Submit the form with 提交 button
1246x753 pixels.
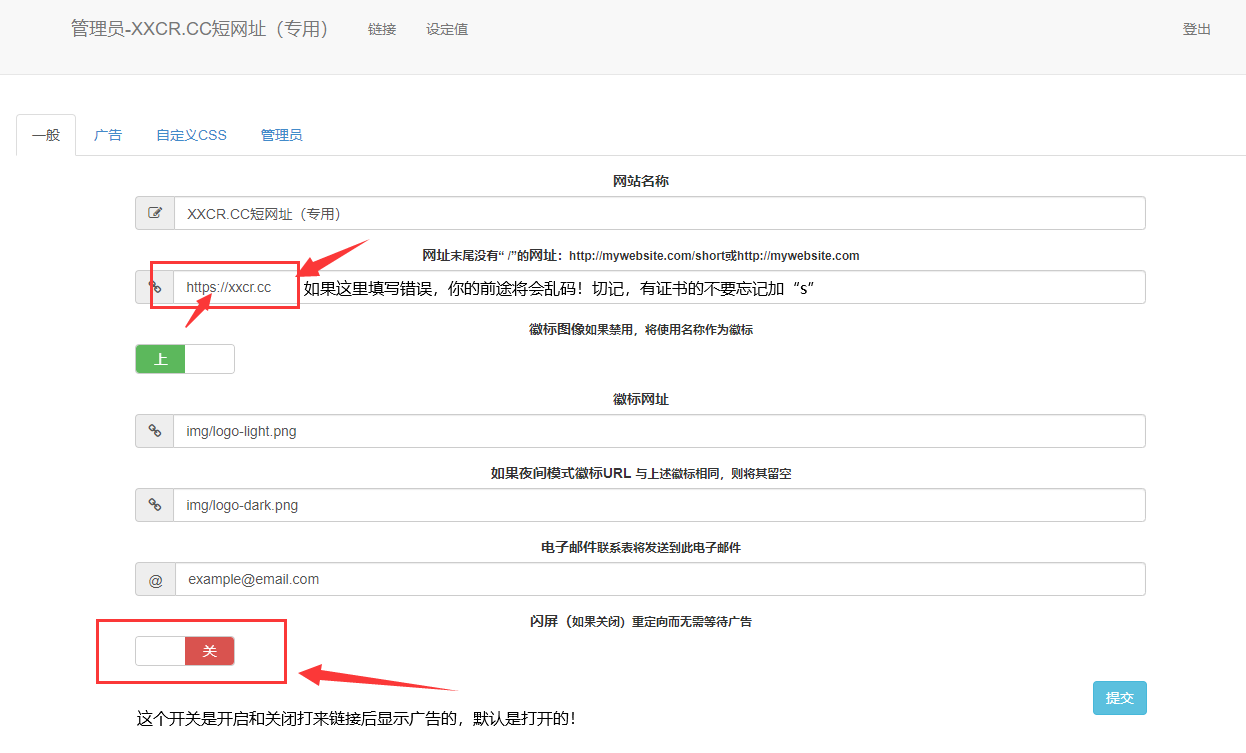point(1120,698)
